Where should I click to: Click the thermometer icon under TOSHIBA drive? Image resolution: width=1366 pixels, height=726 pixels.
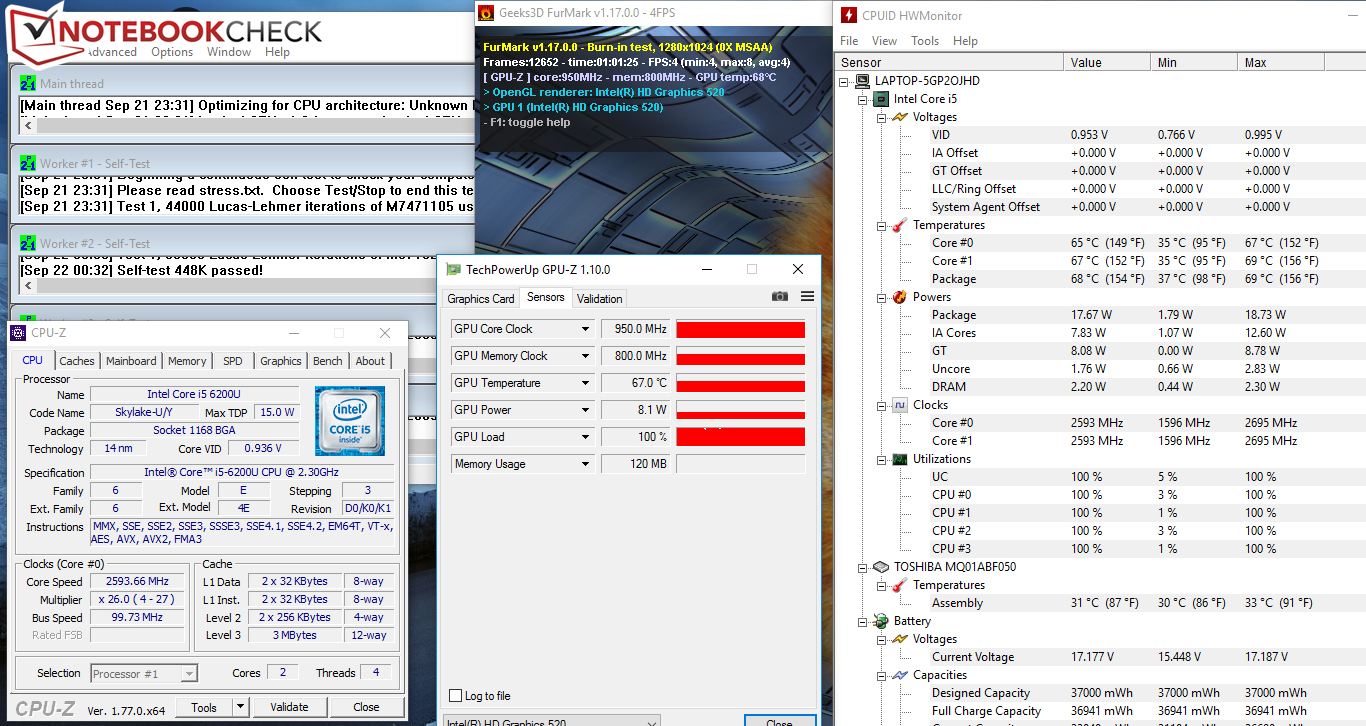pos(899,585)
